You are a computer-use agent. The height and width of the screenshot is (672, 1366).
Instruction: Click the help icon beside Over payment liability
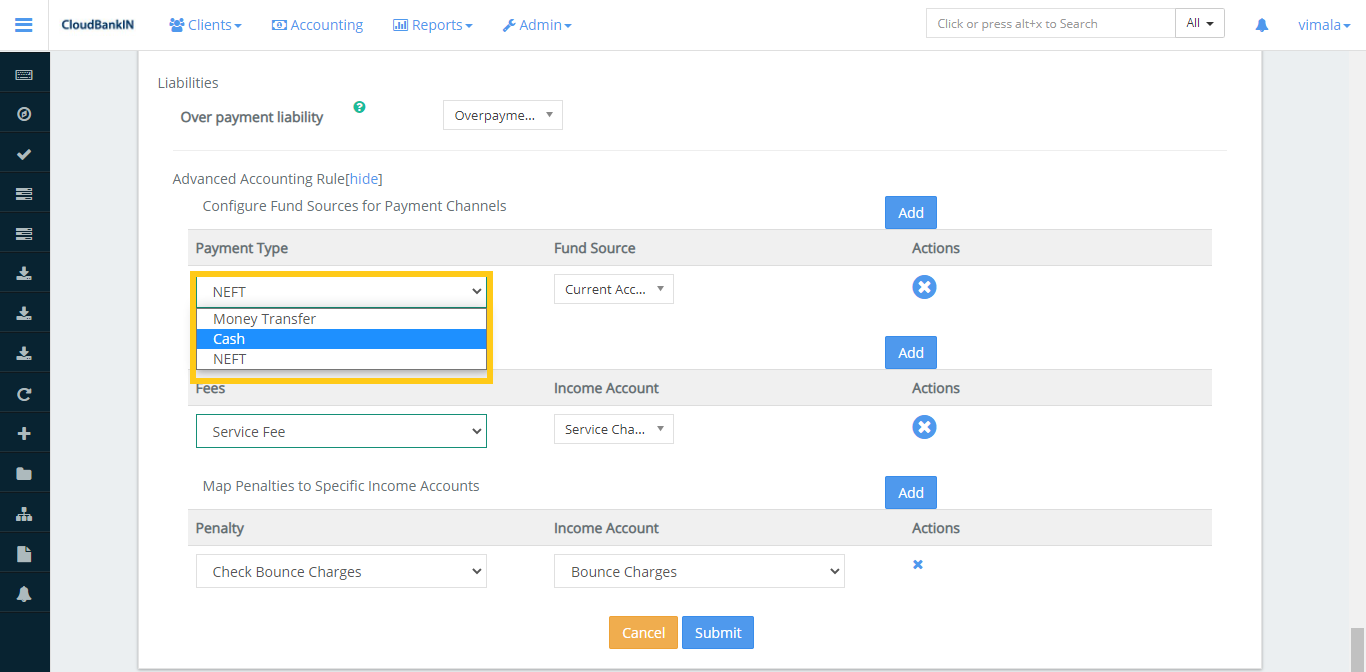coord(359,106)
